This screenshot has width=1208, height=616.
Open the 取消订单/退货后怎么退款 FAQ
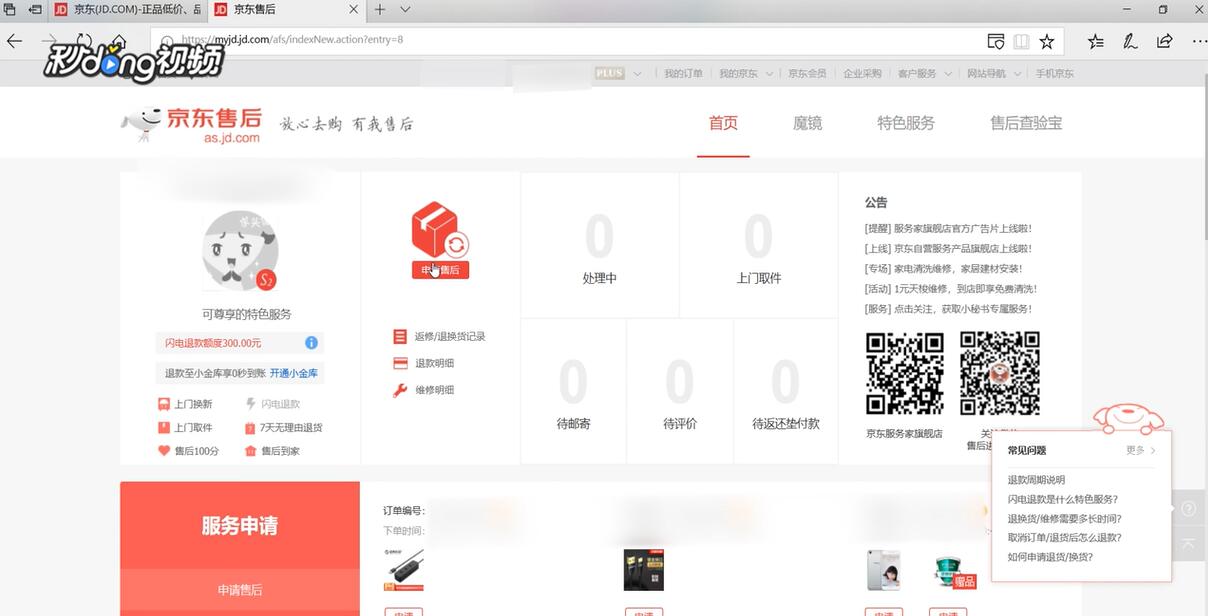[1065, 537]
